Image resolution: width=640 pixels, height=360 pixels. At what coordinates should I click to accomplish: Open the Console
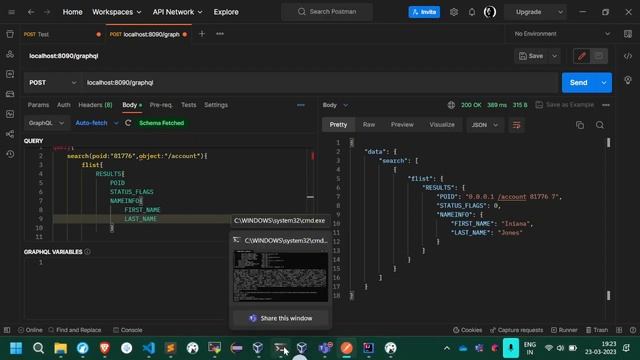tap(128, 330)
